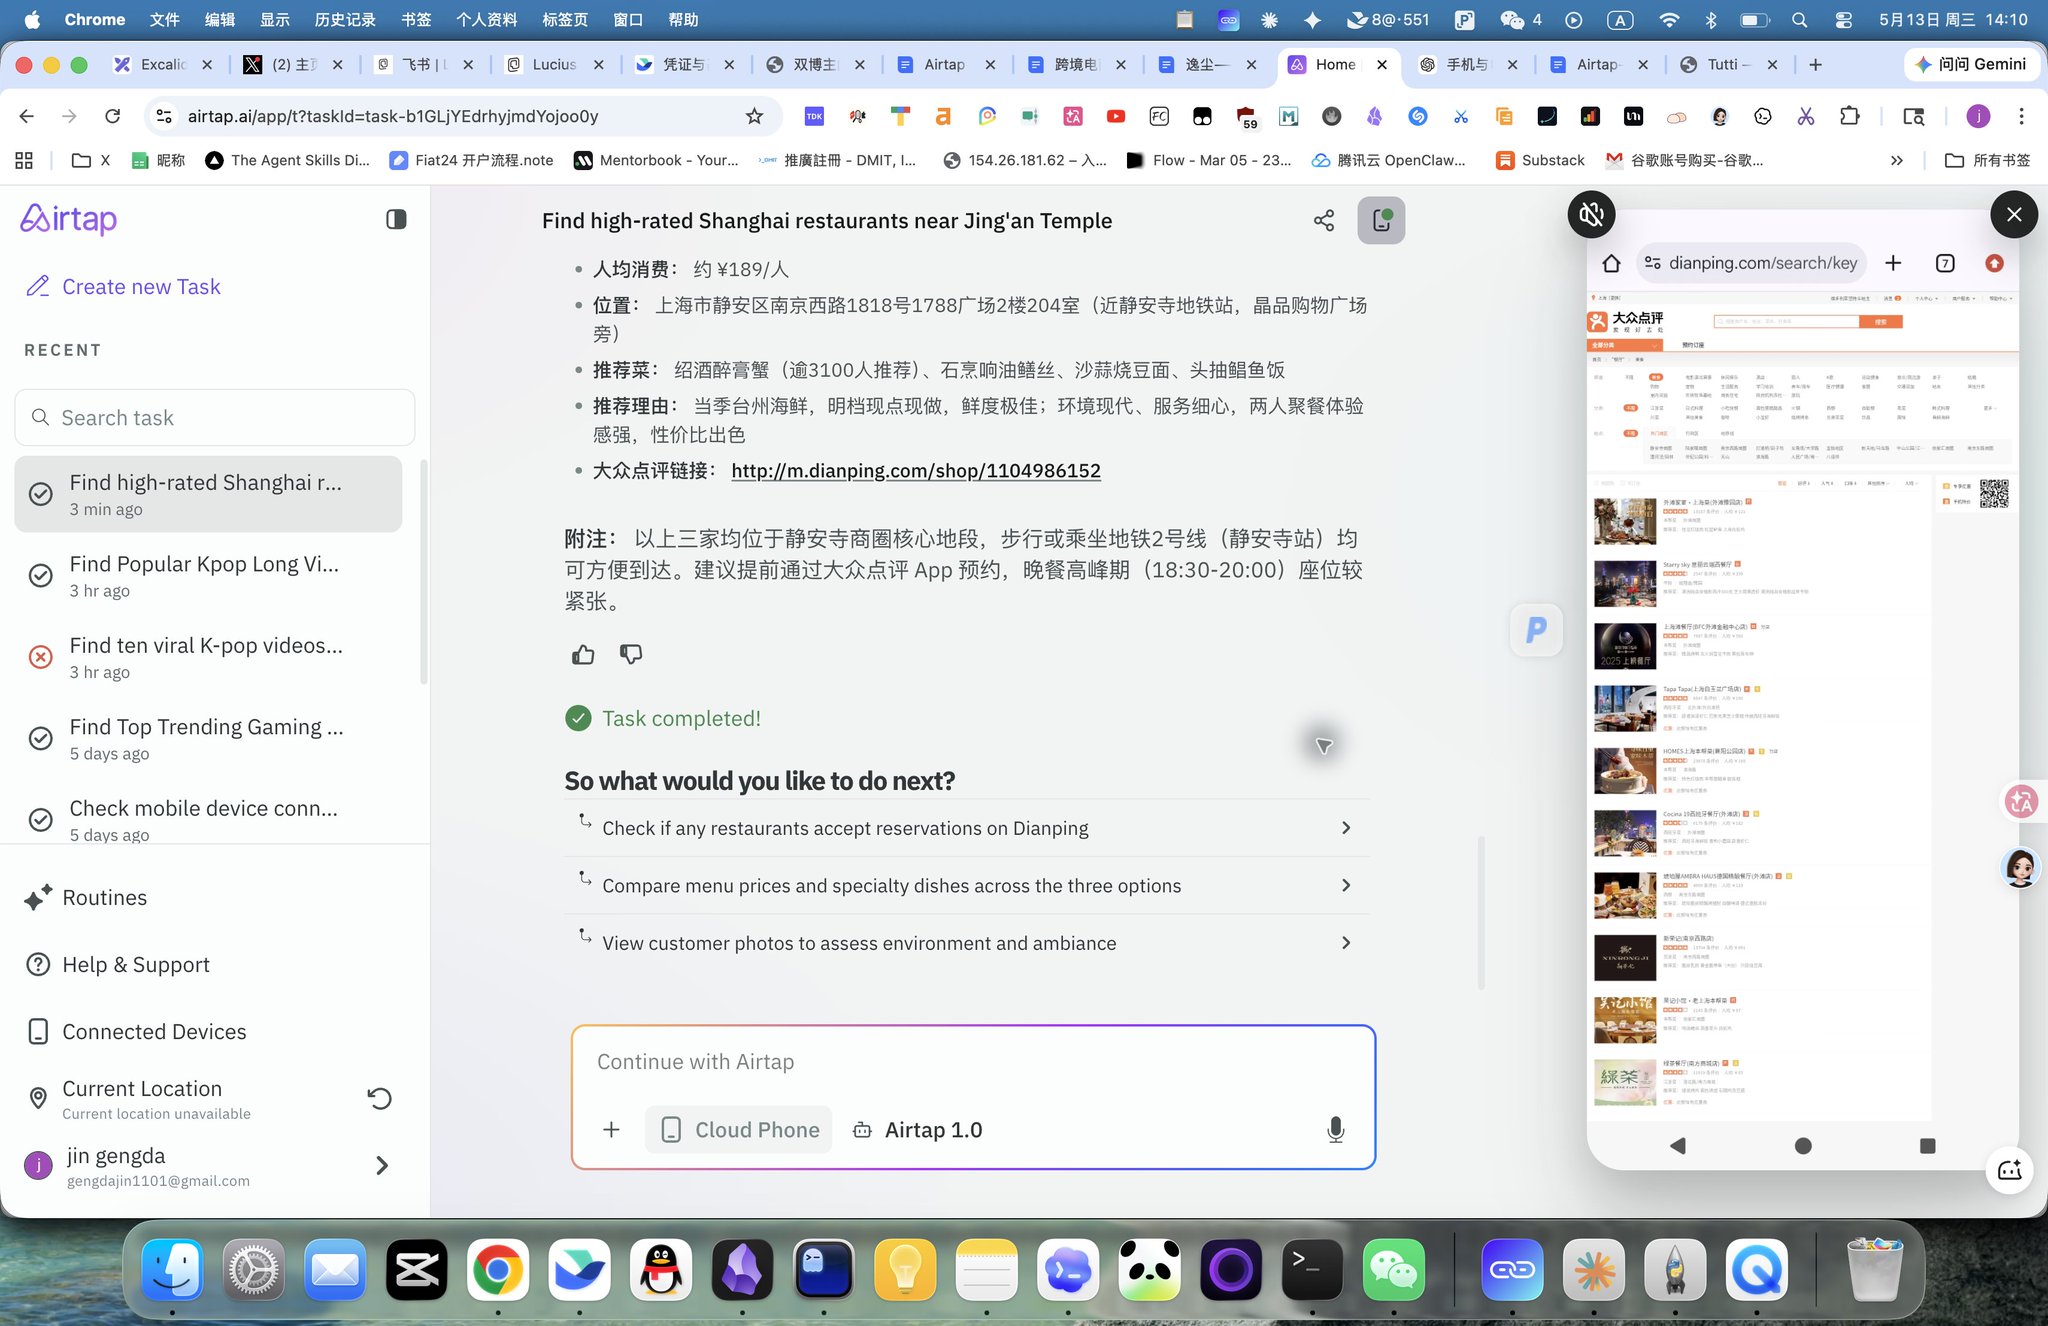Open a new Chrome tab
The width and height of the screenshot is (2048, 1326).
1815,64
